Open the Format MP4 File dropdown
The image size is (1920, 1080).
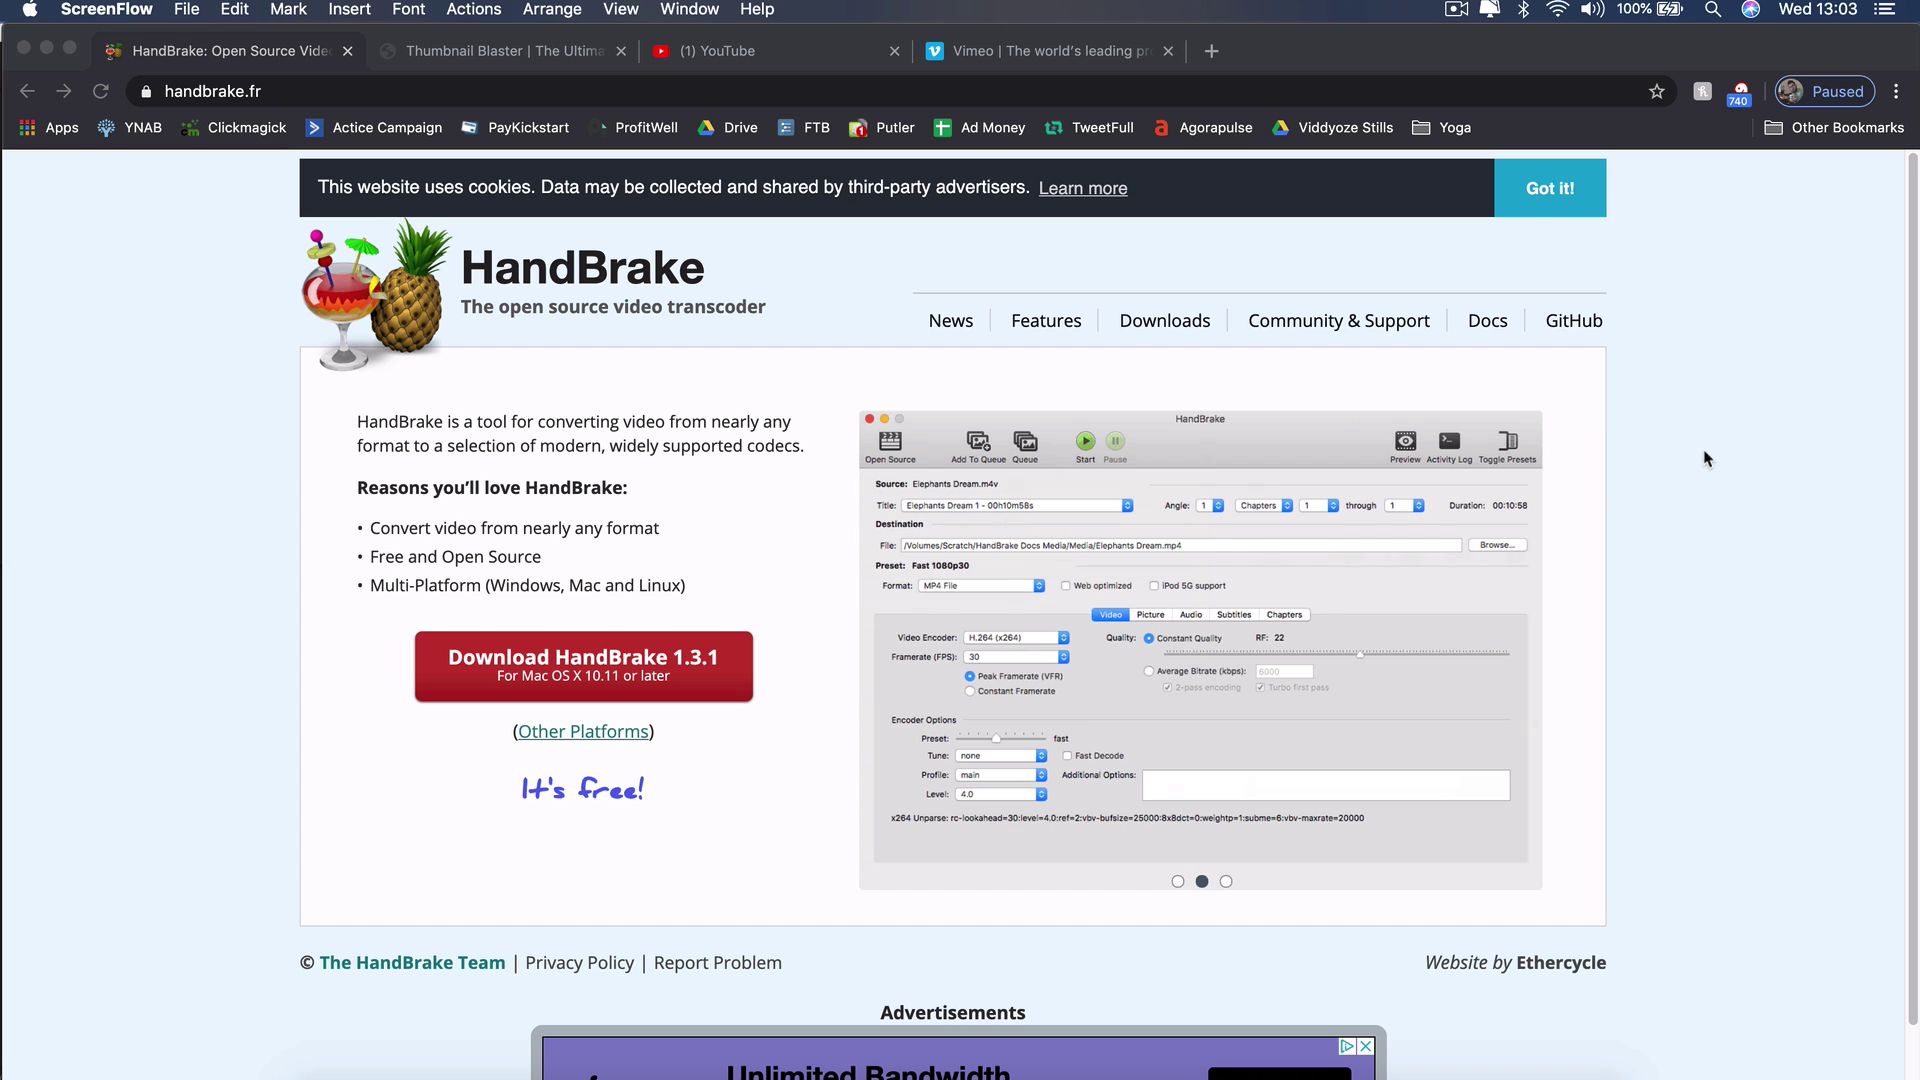pos(981,586)
